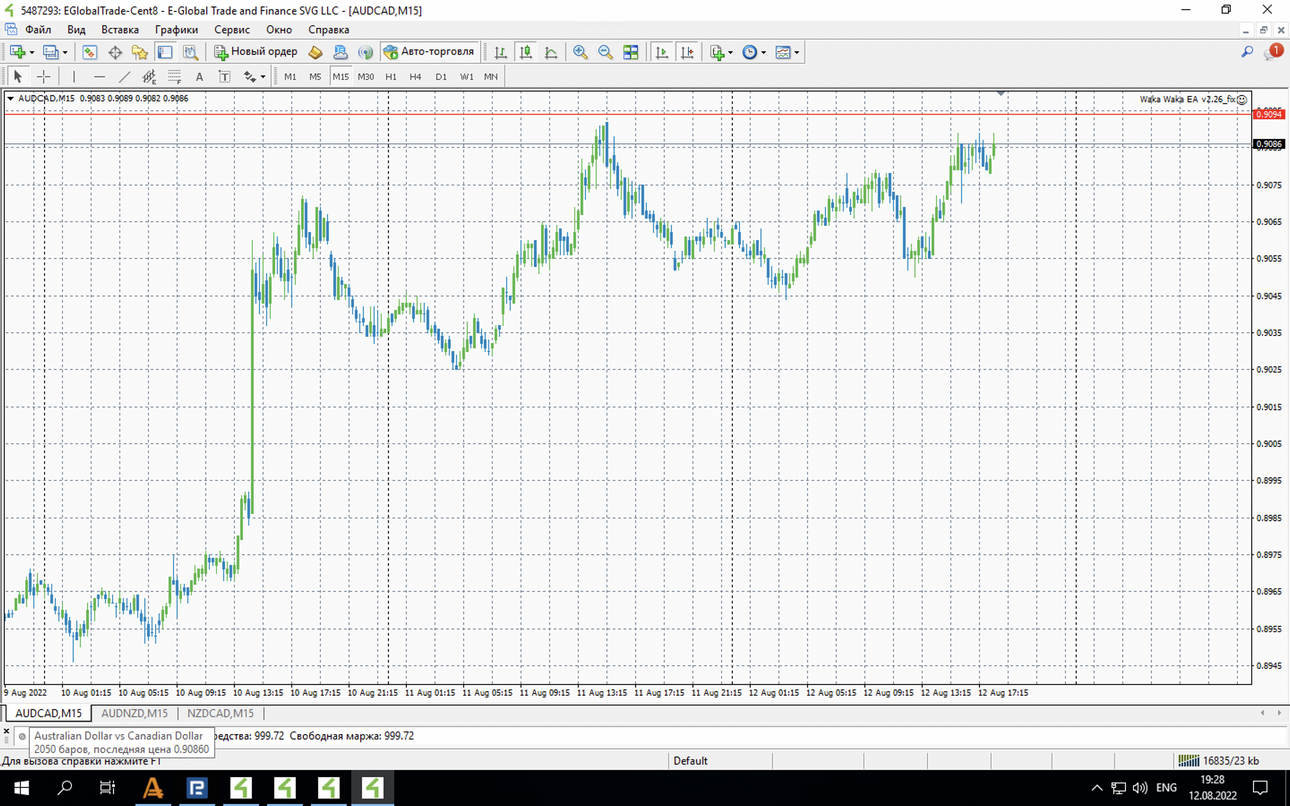Select the text label T tool
The image size is (1290, 806).
pyautogui.click(x=224, y=76)
